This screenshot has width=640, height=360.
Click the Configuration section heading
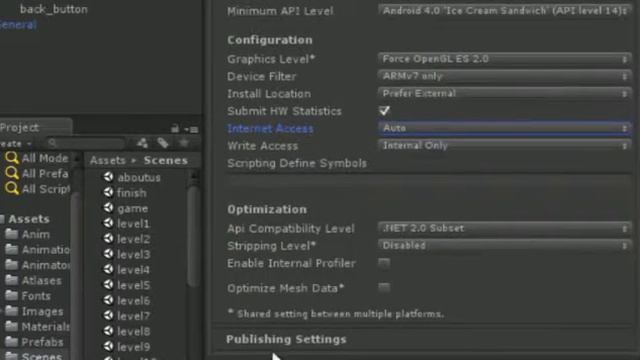coord(270,40)
